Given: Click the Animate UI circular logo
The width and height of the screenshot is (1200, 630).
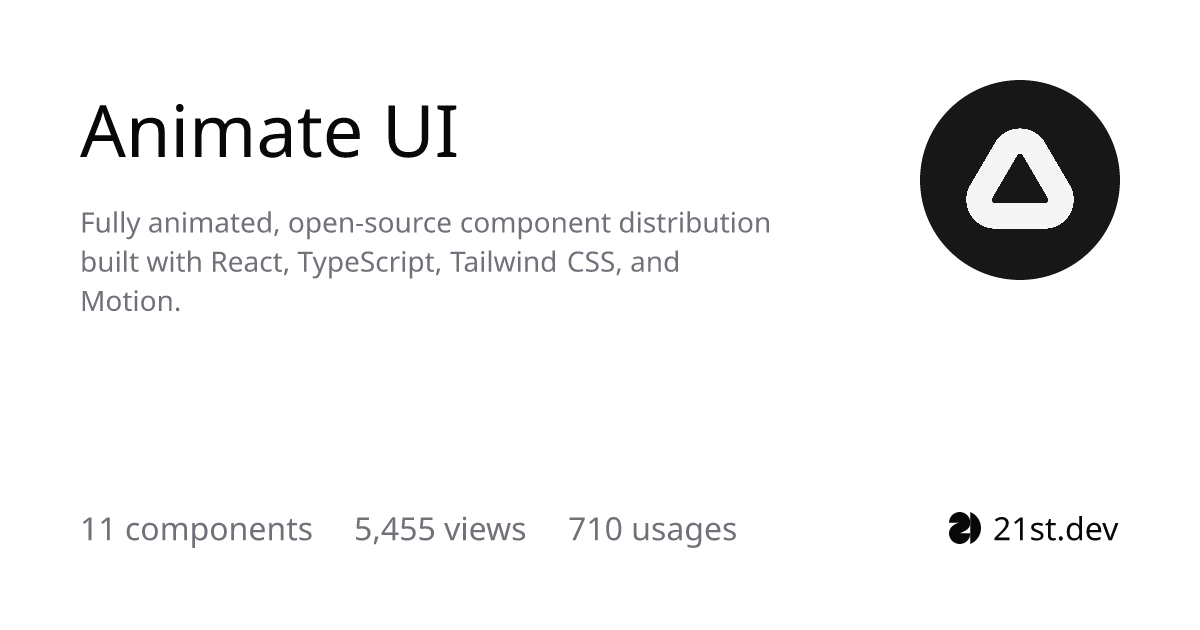Looking at the screenshot, I should (x=1020, y=180).
